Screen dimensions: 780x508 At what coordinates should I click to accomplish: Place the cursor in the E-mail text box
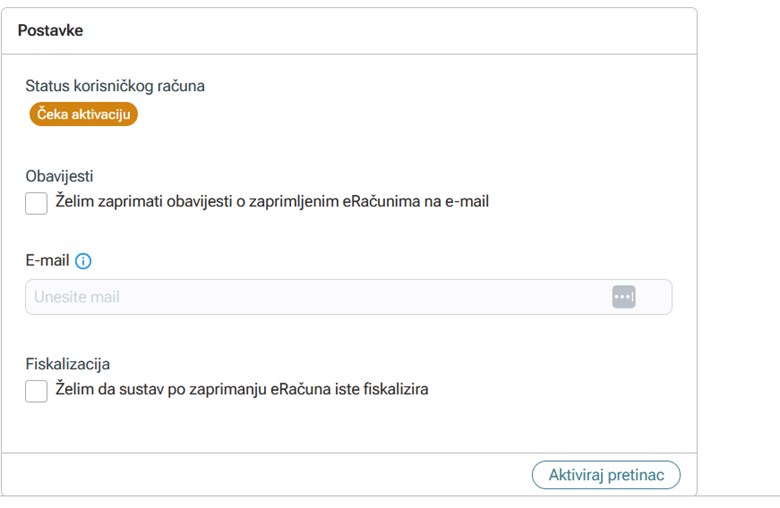click(310, 297)
